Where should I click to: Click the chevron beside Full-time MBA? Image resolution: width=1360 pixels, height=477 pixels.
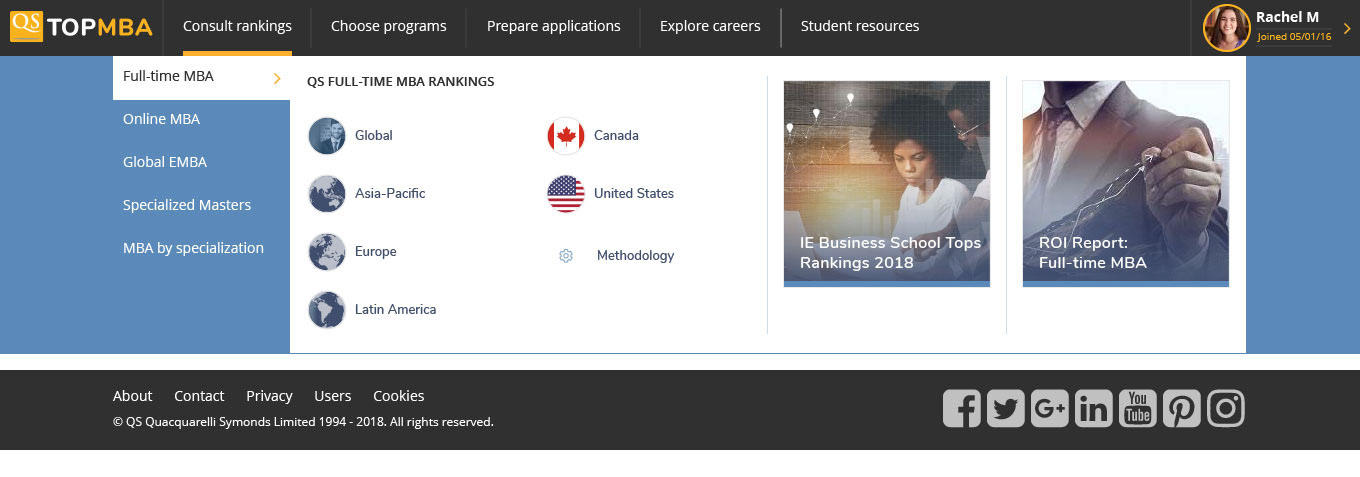tap(277, 78)
